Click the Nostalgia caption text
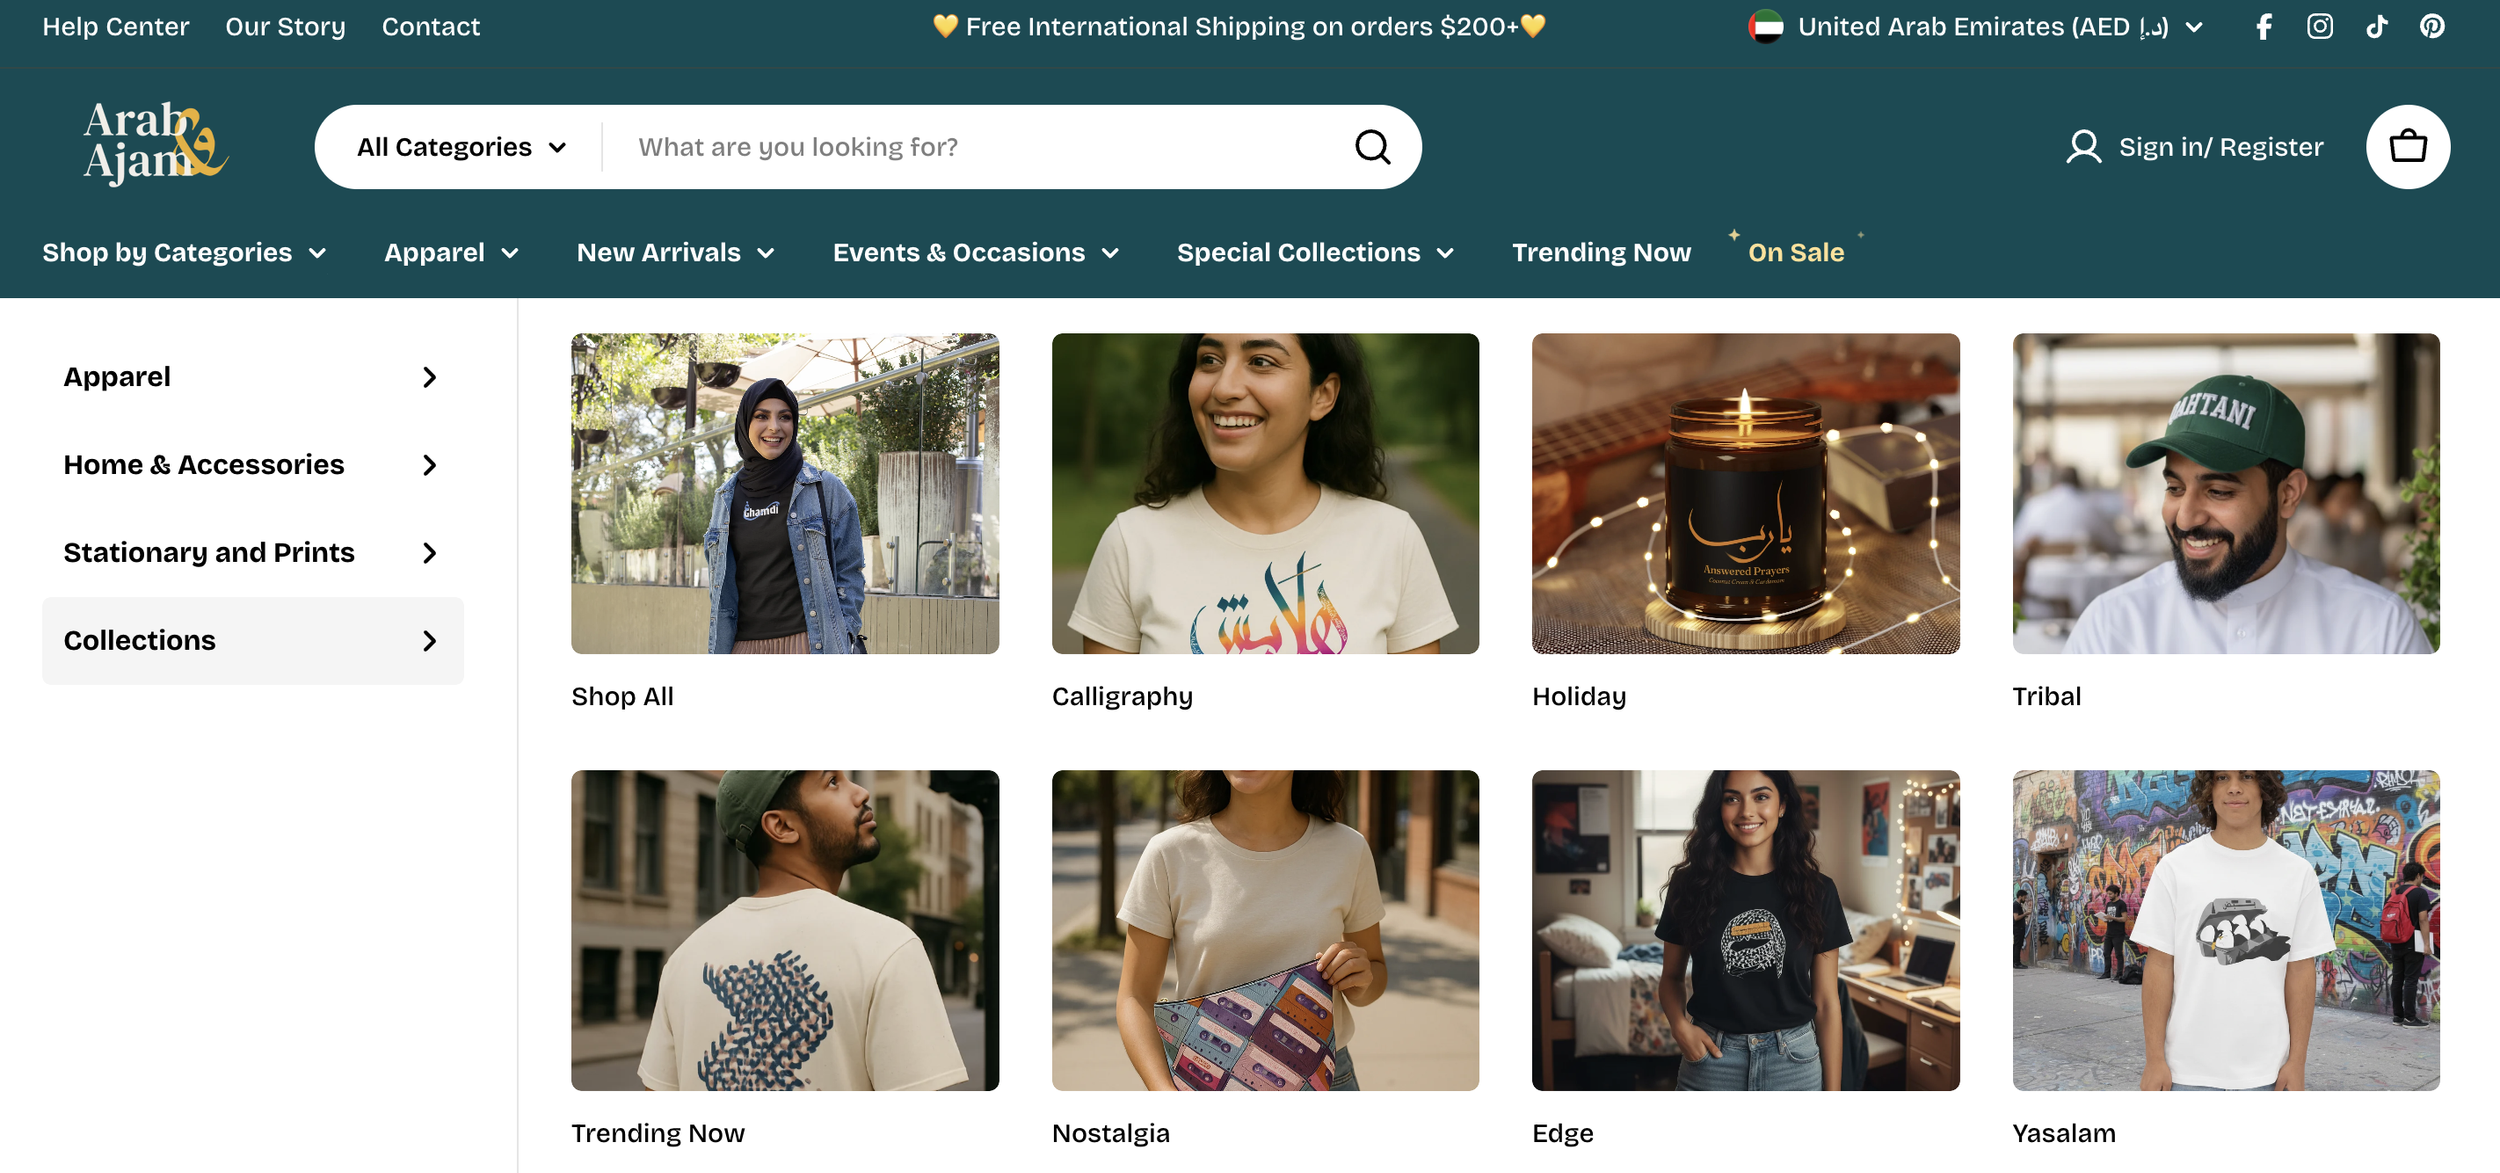The height and width of the screenshot is (1173, 2500). [x=1111, y=1134]
